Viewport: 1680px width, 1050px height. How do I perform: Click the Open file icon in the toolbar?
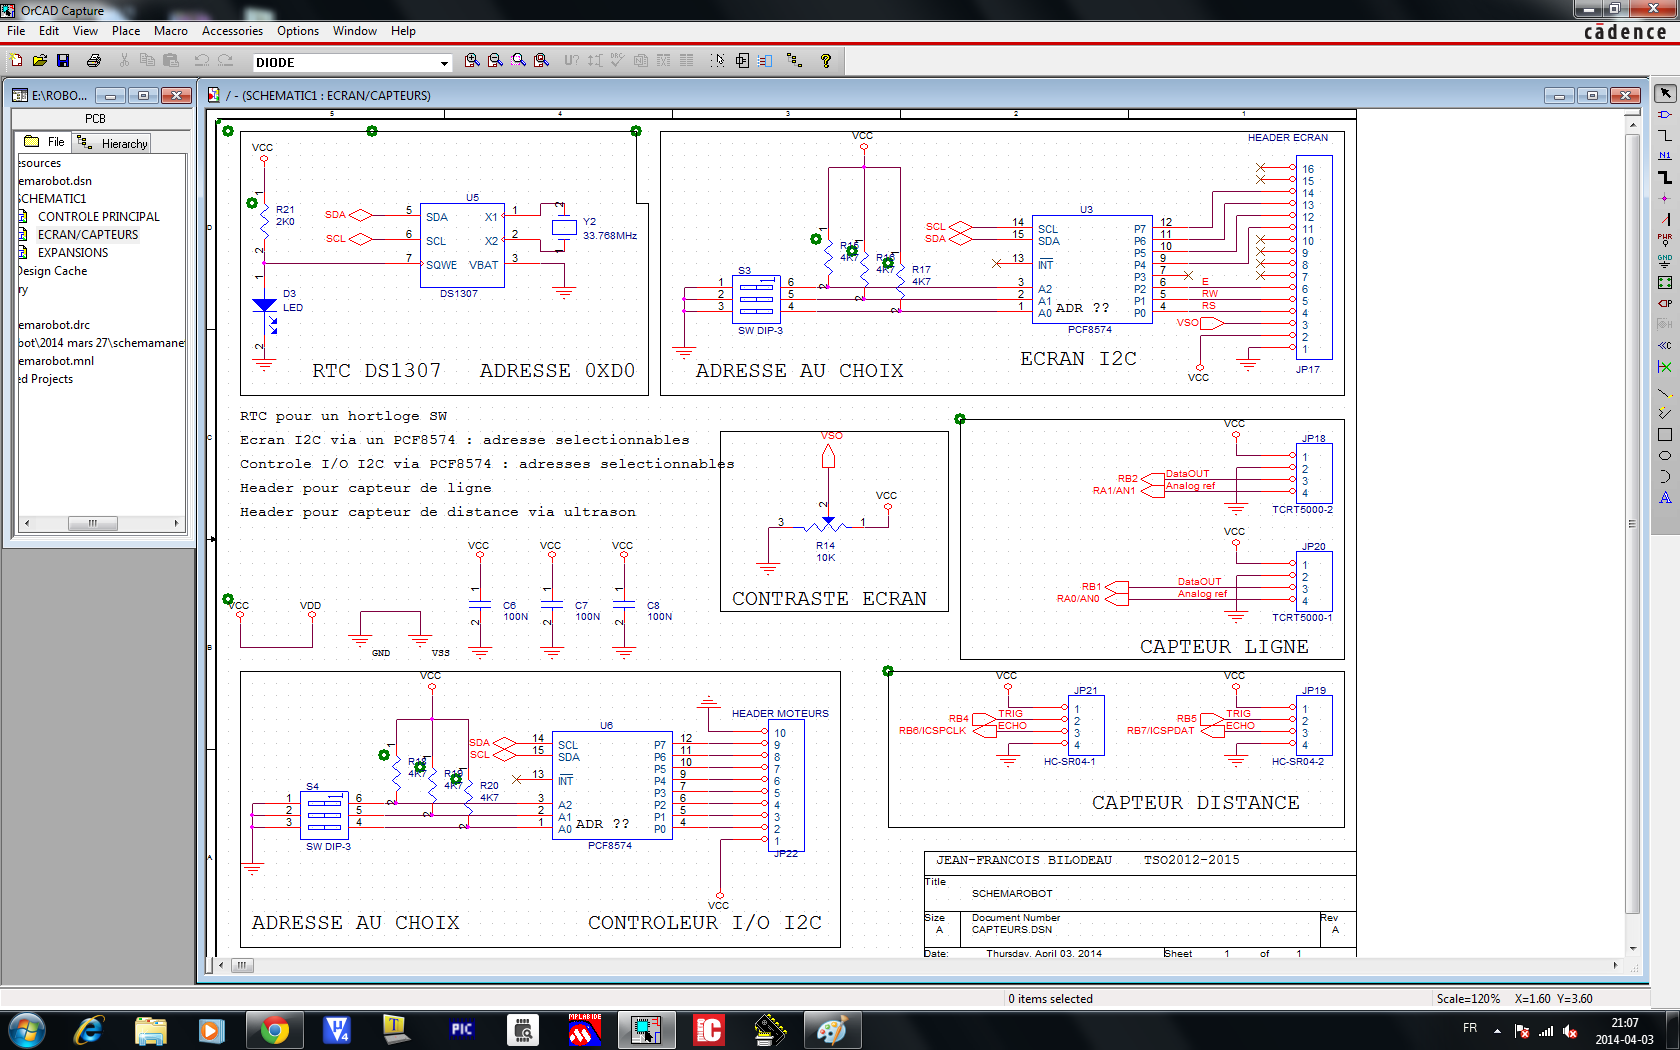tap(39, 61)
